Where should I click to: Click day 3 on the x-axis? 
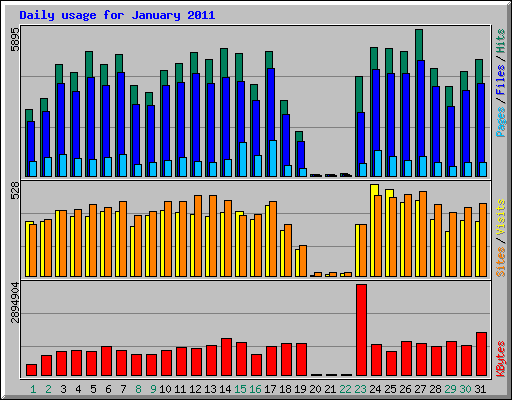pyautogui.click(x=63, y=389)
